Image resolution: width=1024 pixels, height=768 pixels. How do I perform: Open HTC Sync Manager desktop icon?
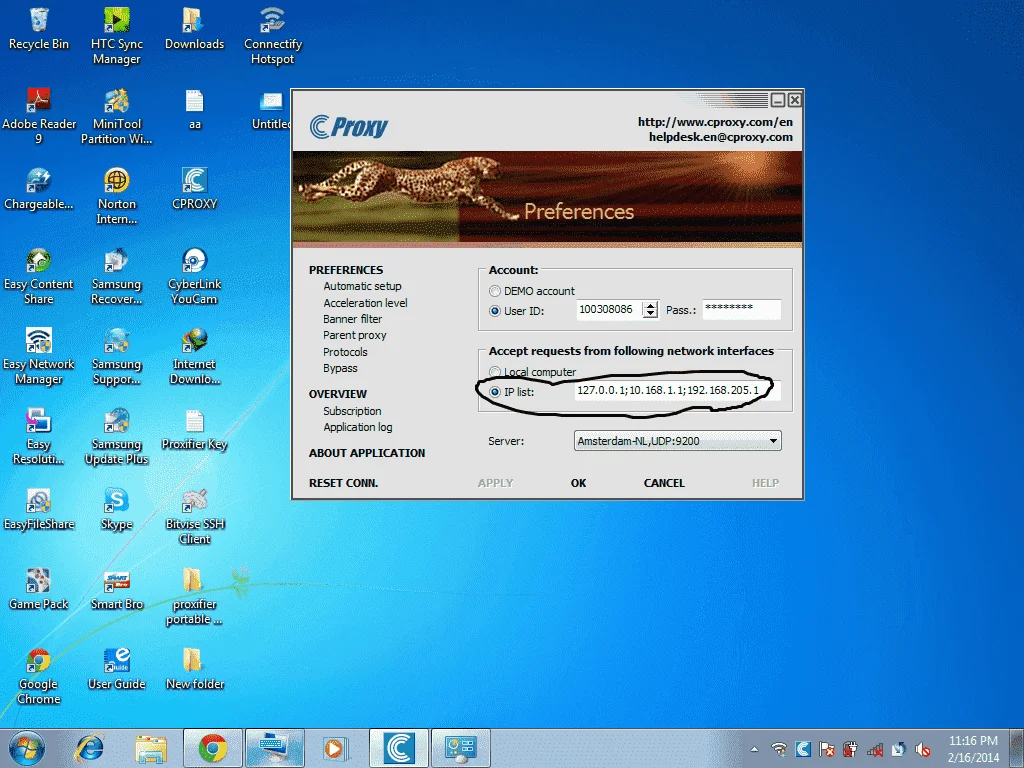click(x=116, y=36)
